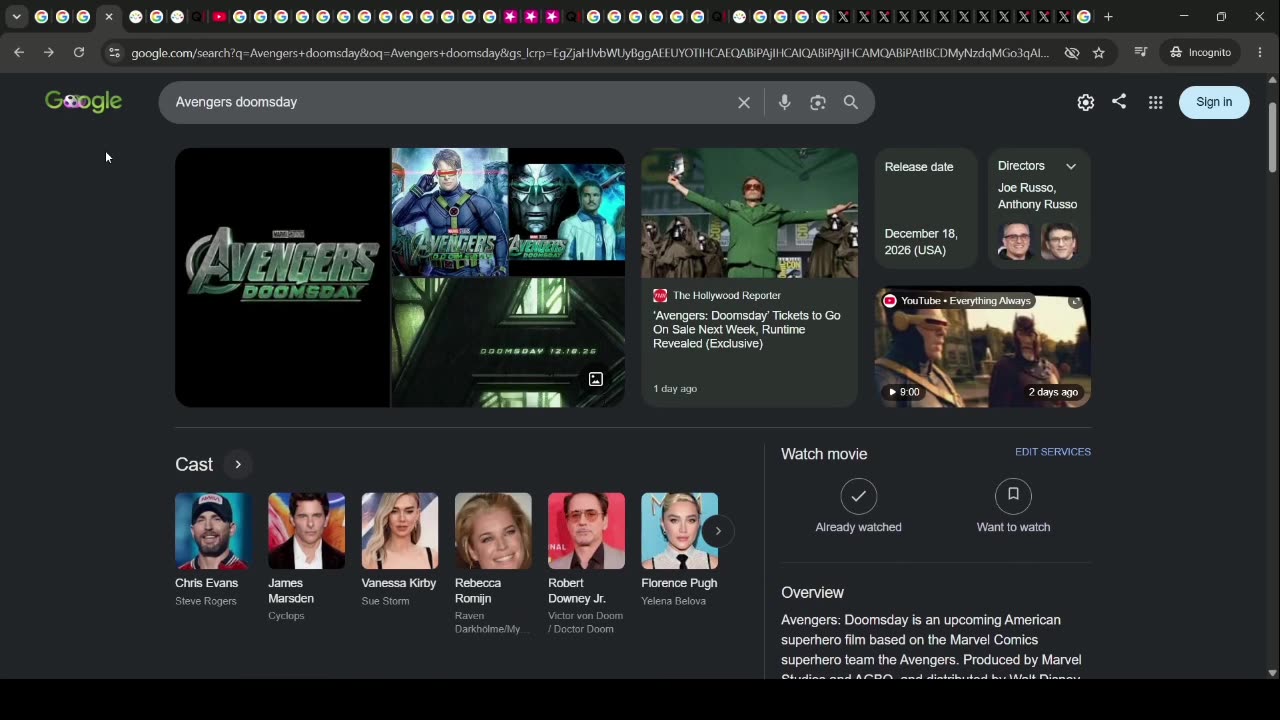Open Hollywood Reporter Doomsday tickets article
1280x720 pixels.
[x=747, y=329]
